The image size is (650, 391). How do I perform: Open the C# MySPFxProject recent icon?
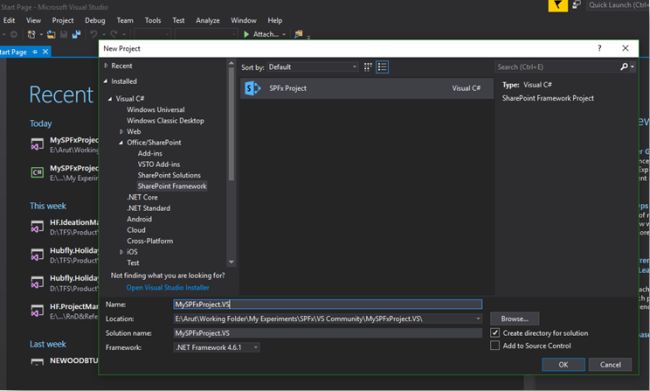pos(37,172)
